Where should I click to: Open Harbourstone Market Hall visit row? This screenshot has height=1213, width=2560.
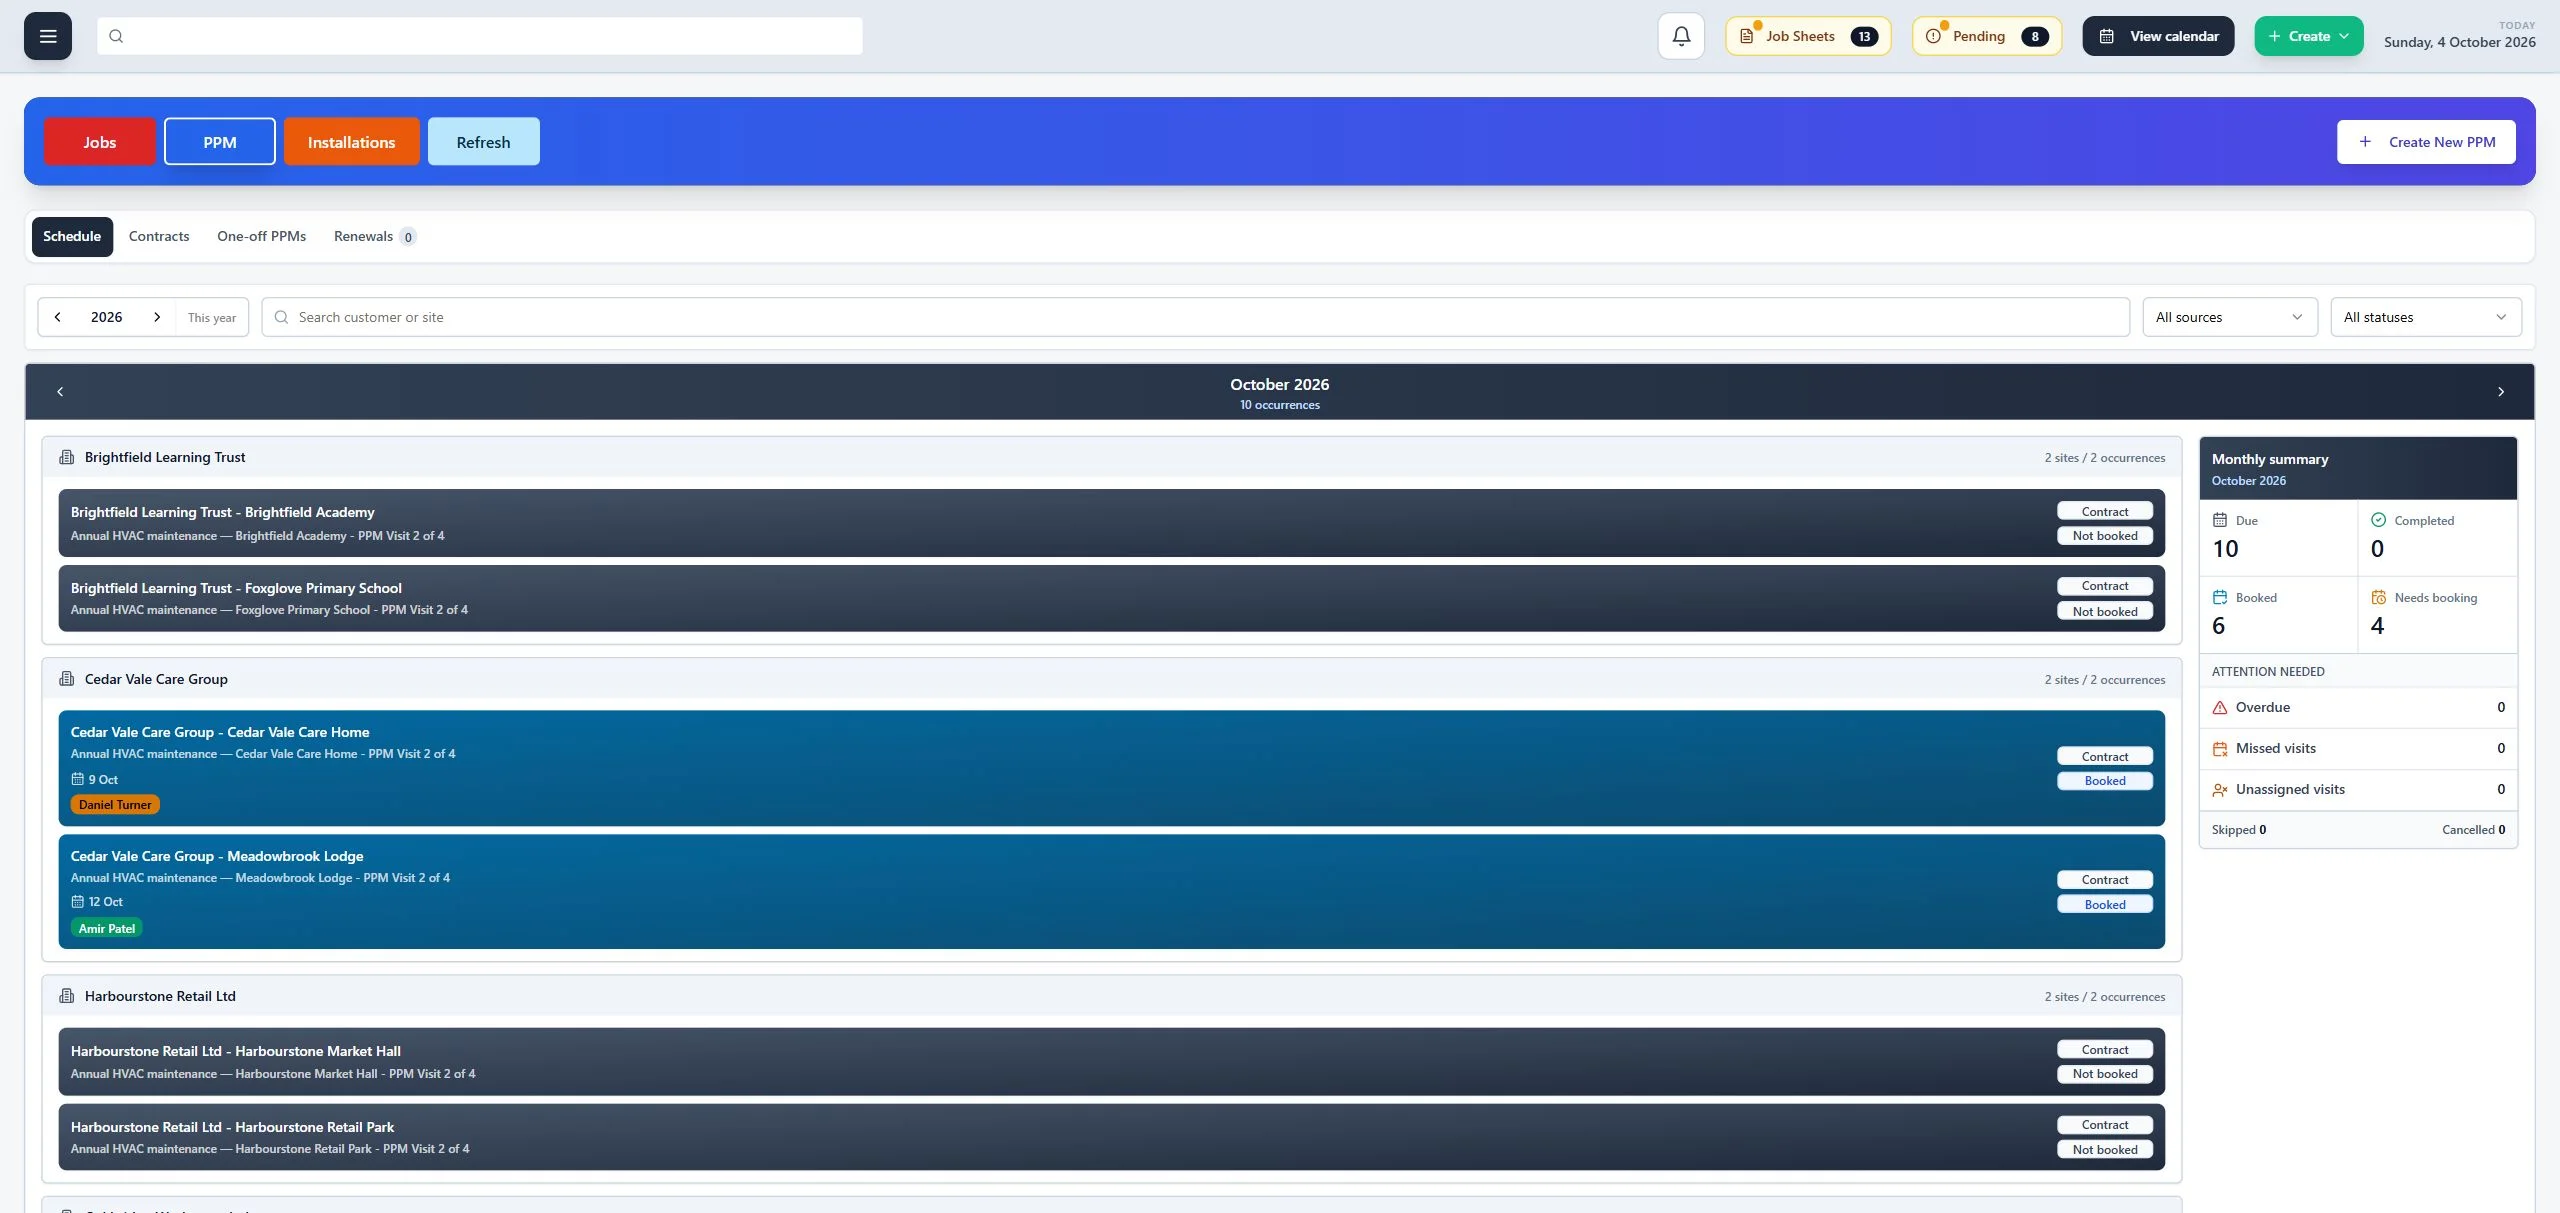(1112, 1062)
